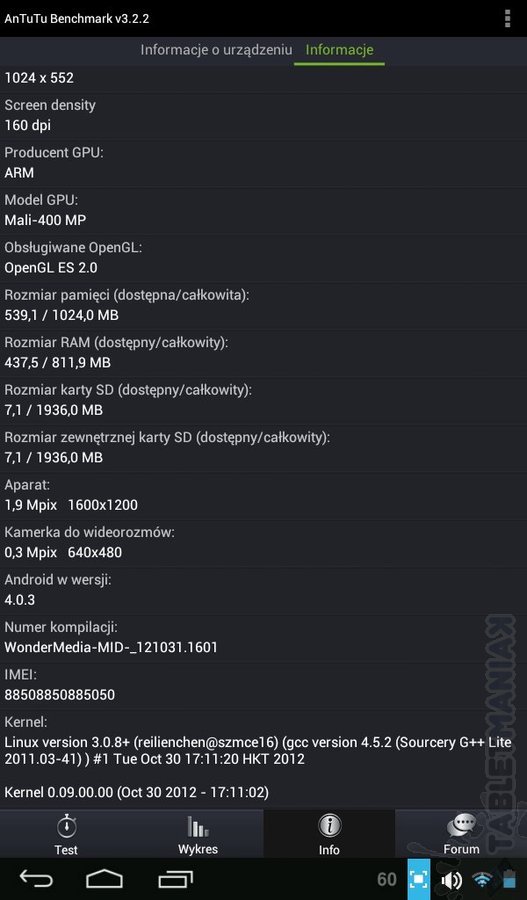Tap the Wi-Fi status icon
Viewport: 527px width, 900px height.
(x=483, y=879)
